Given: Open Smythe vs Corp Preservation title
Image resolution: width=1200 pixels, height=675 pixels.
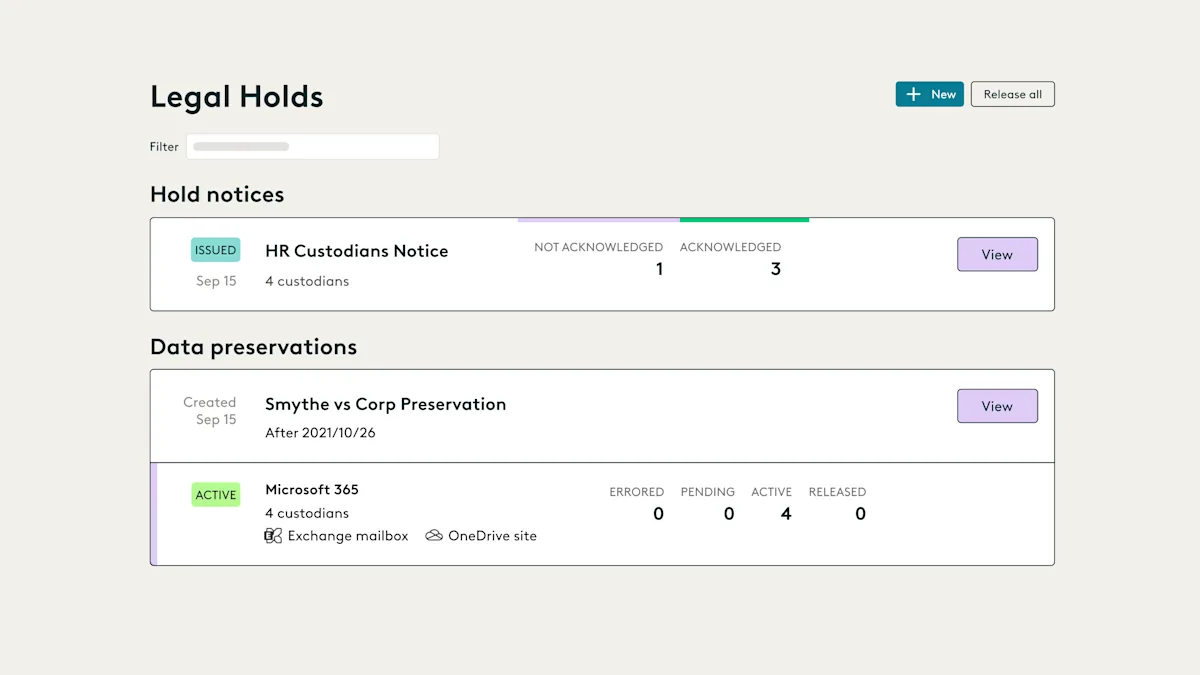Looking at the screenshot, I should [x=386, y=404].
